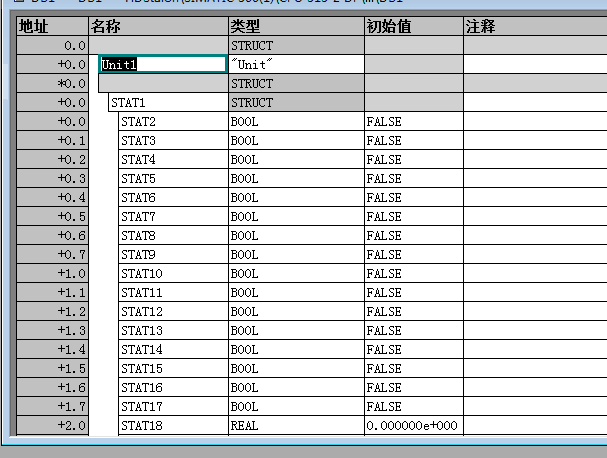Click the BOOL type cell of STAT9
The image size is (607, 458).
tap(297, 254)
